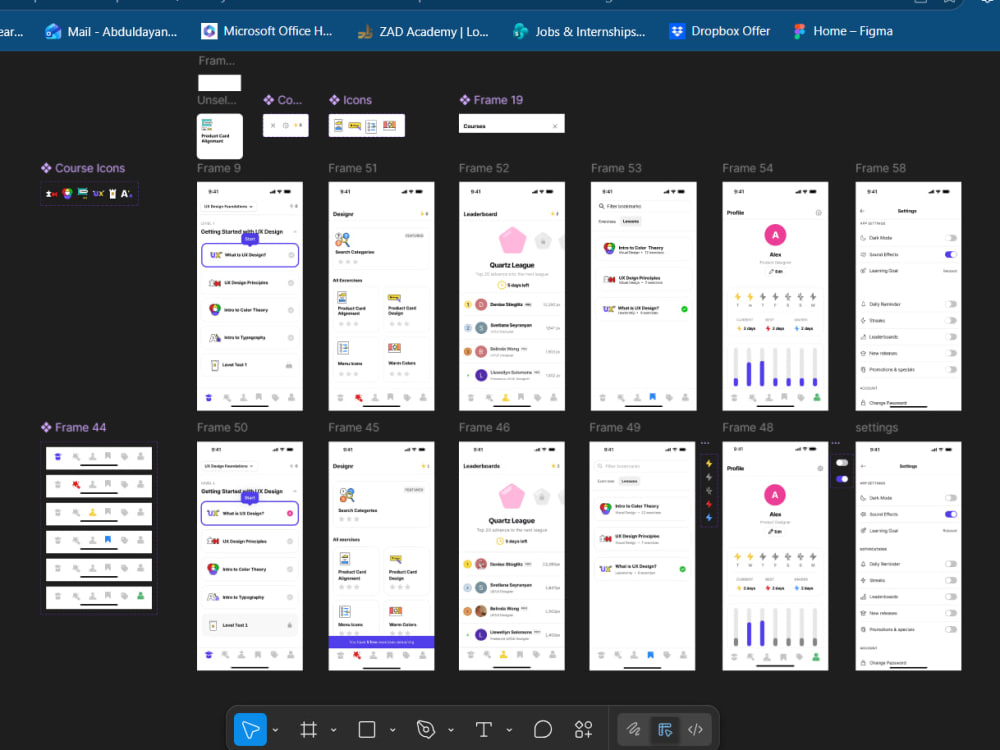Open the Microsoft Office bookmark
Viewport: 1000px width, 750px height.
point(267,31)
